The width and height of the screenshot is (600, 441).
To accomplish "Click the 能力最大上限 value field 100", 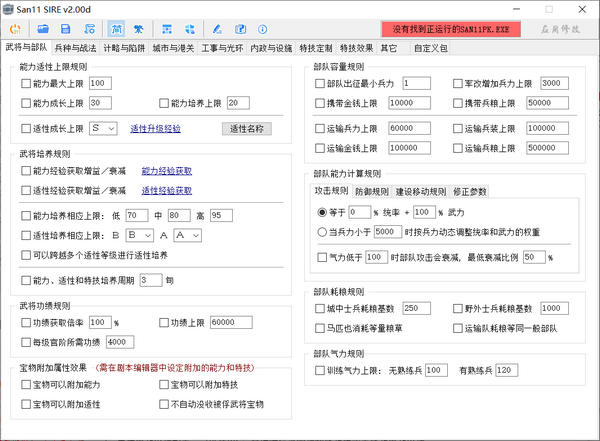I will 100,83.
